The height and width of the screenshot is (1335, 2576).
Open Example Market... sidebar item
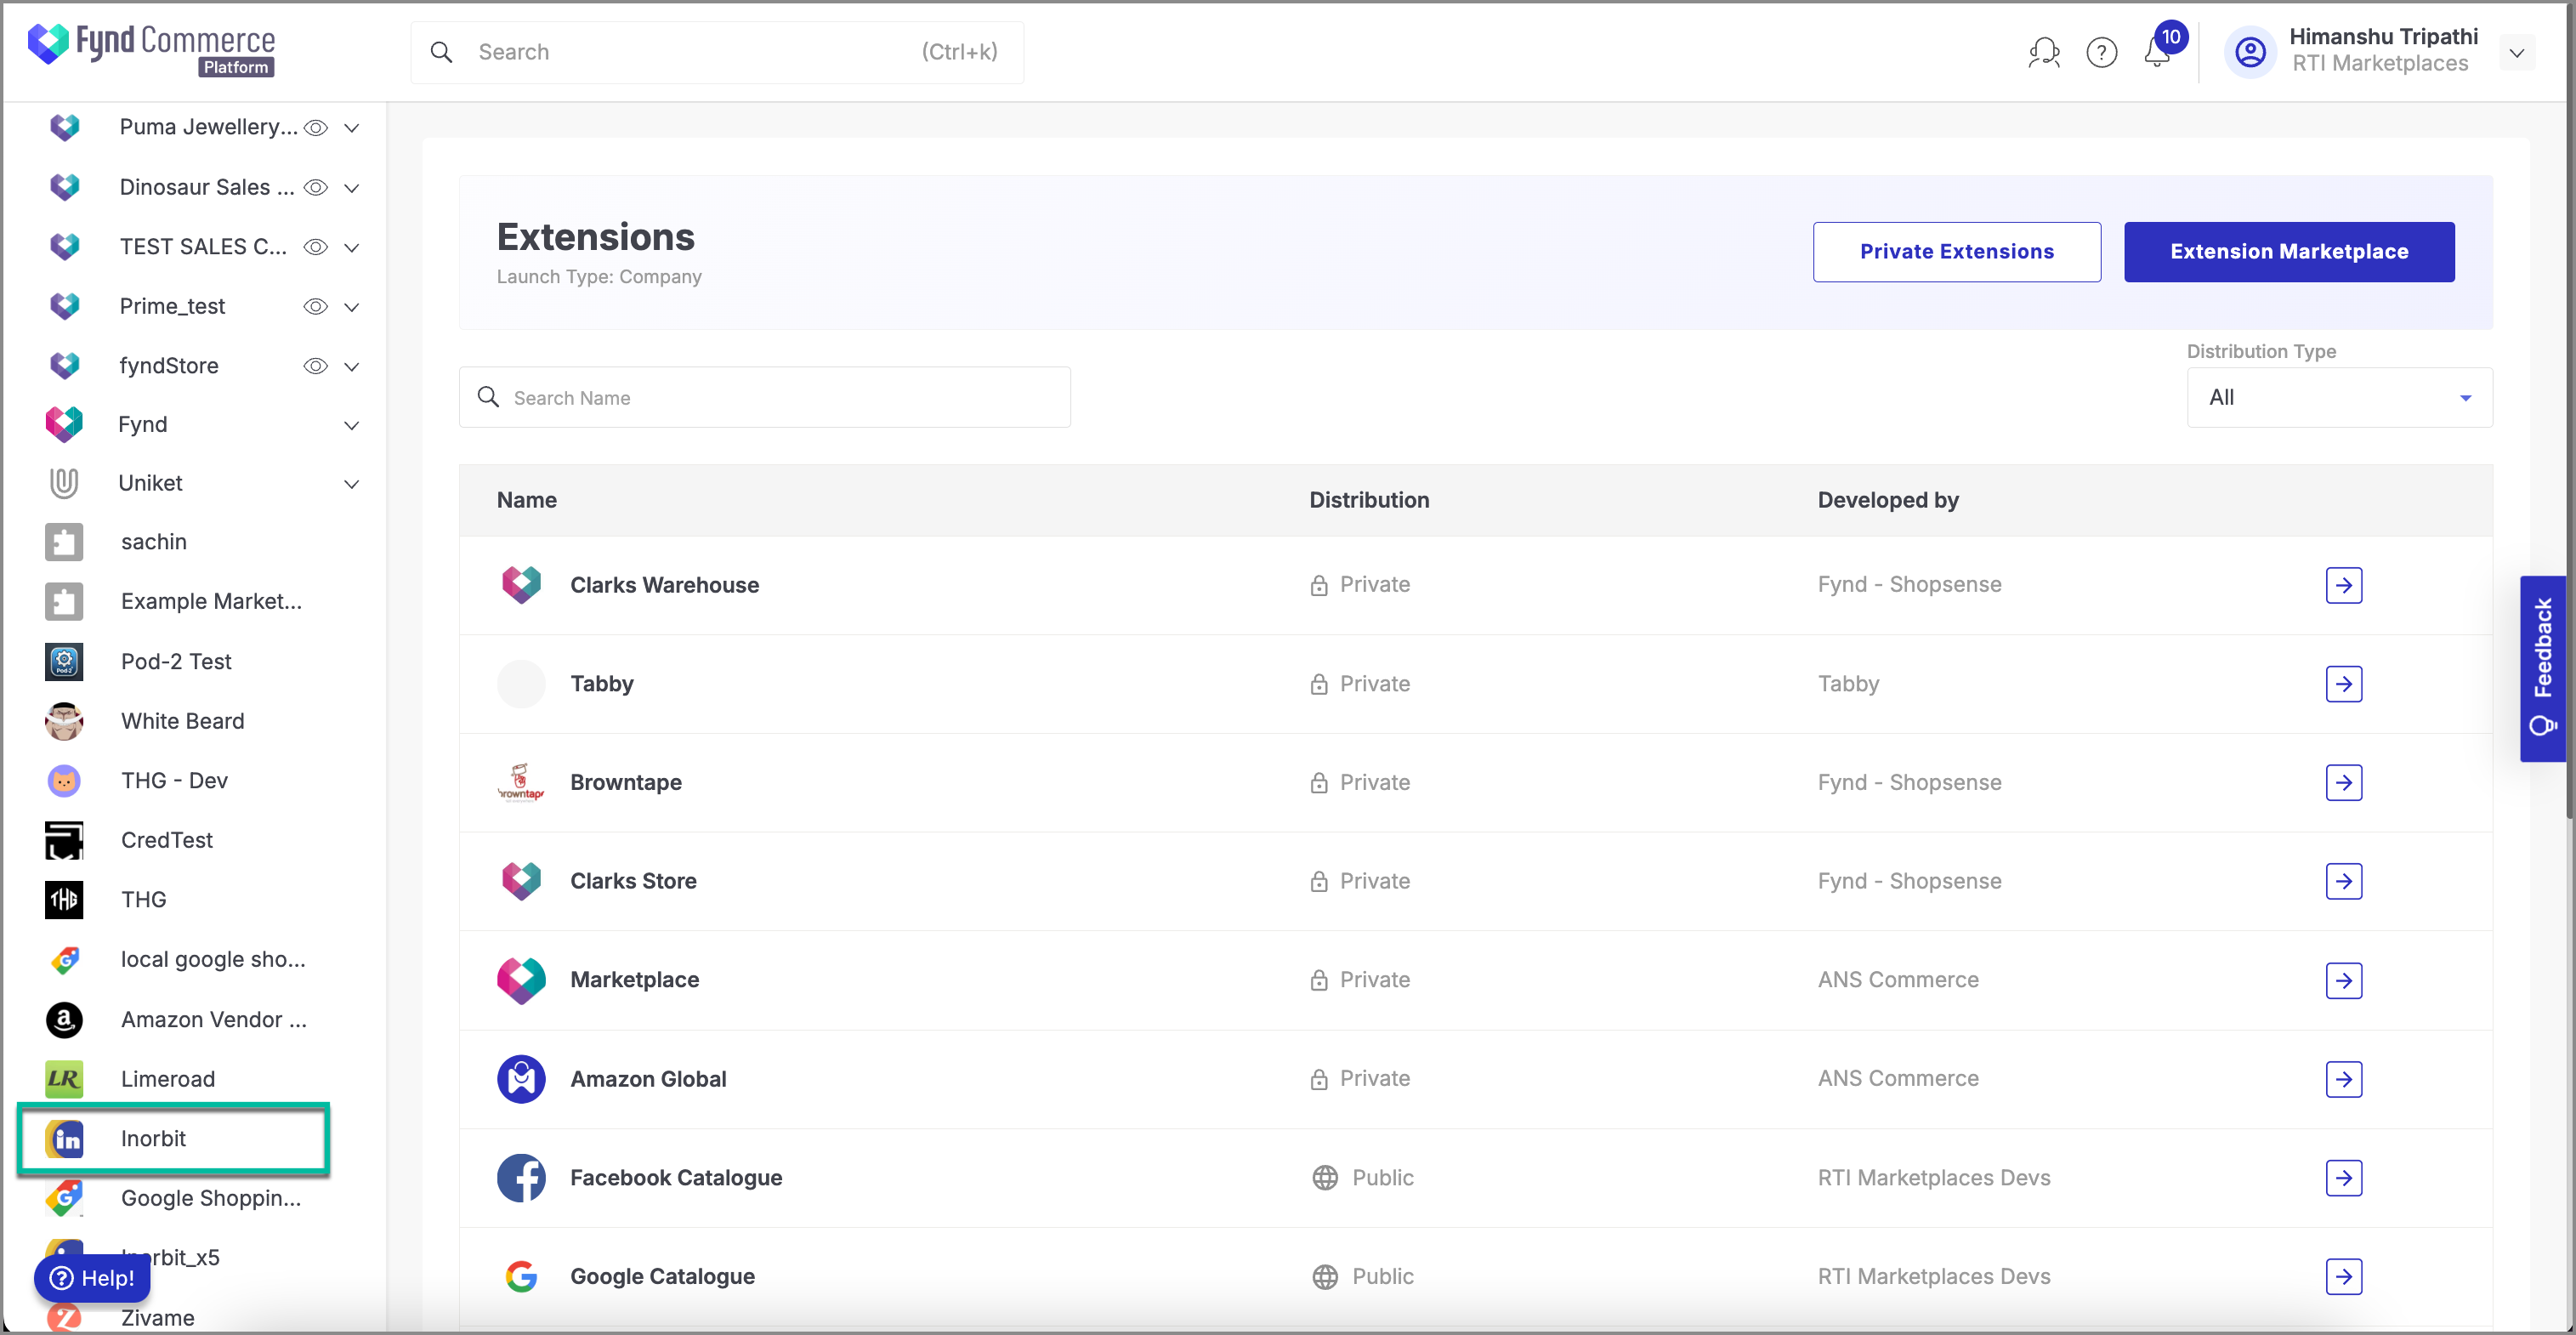pos(210,601)
